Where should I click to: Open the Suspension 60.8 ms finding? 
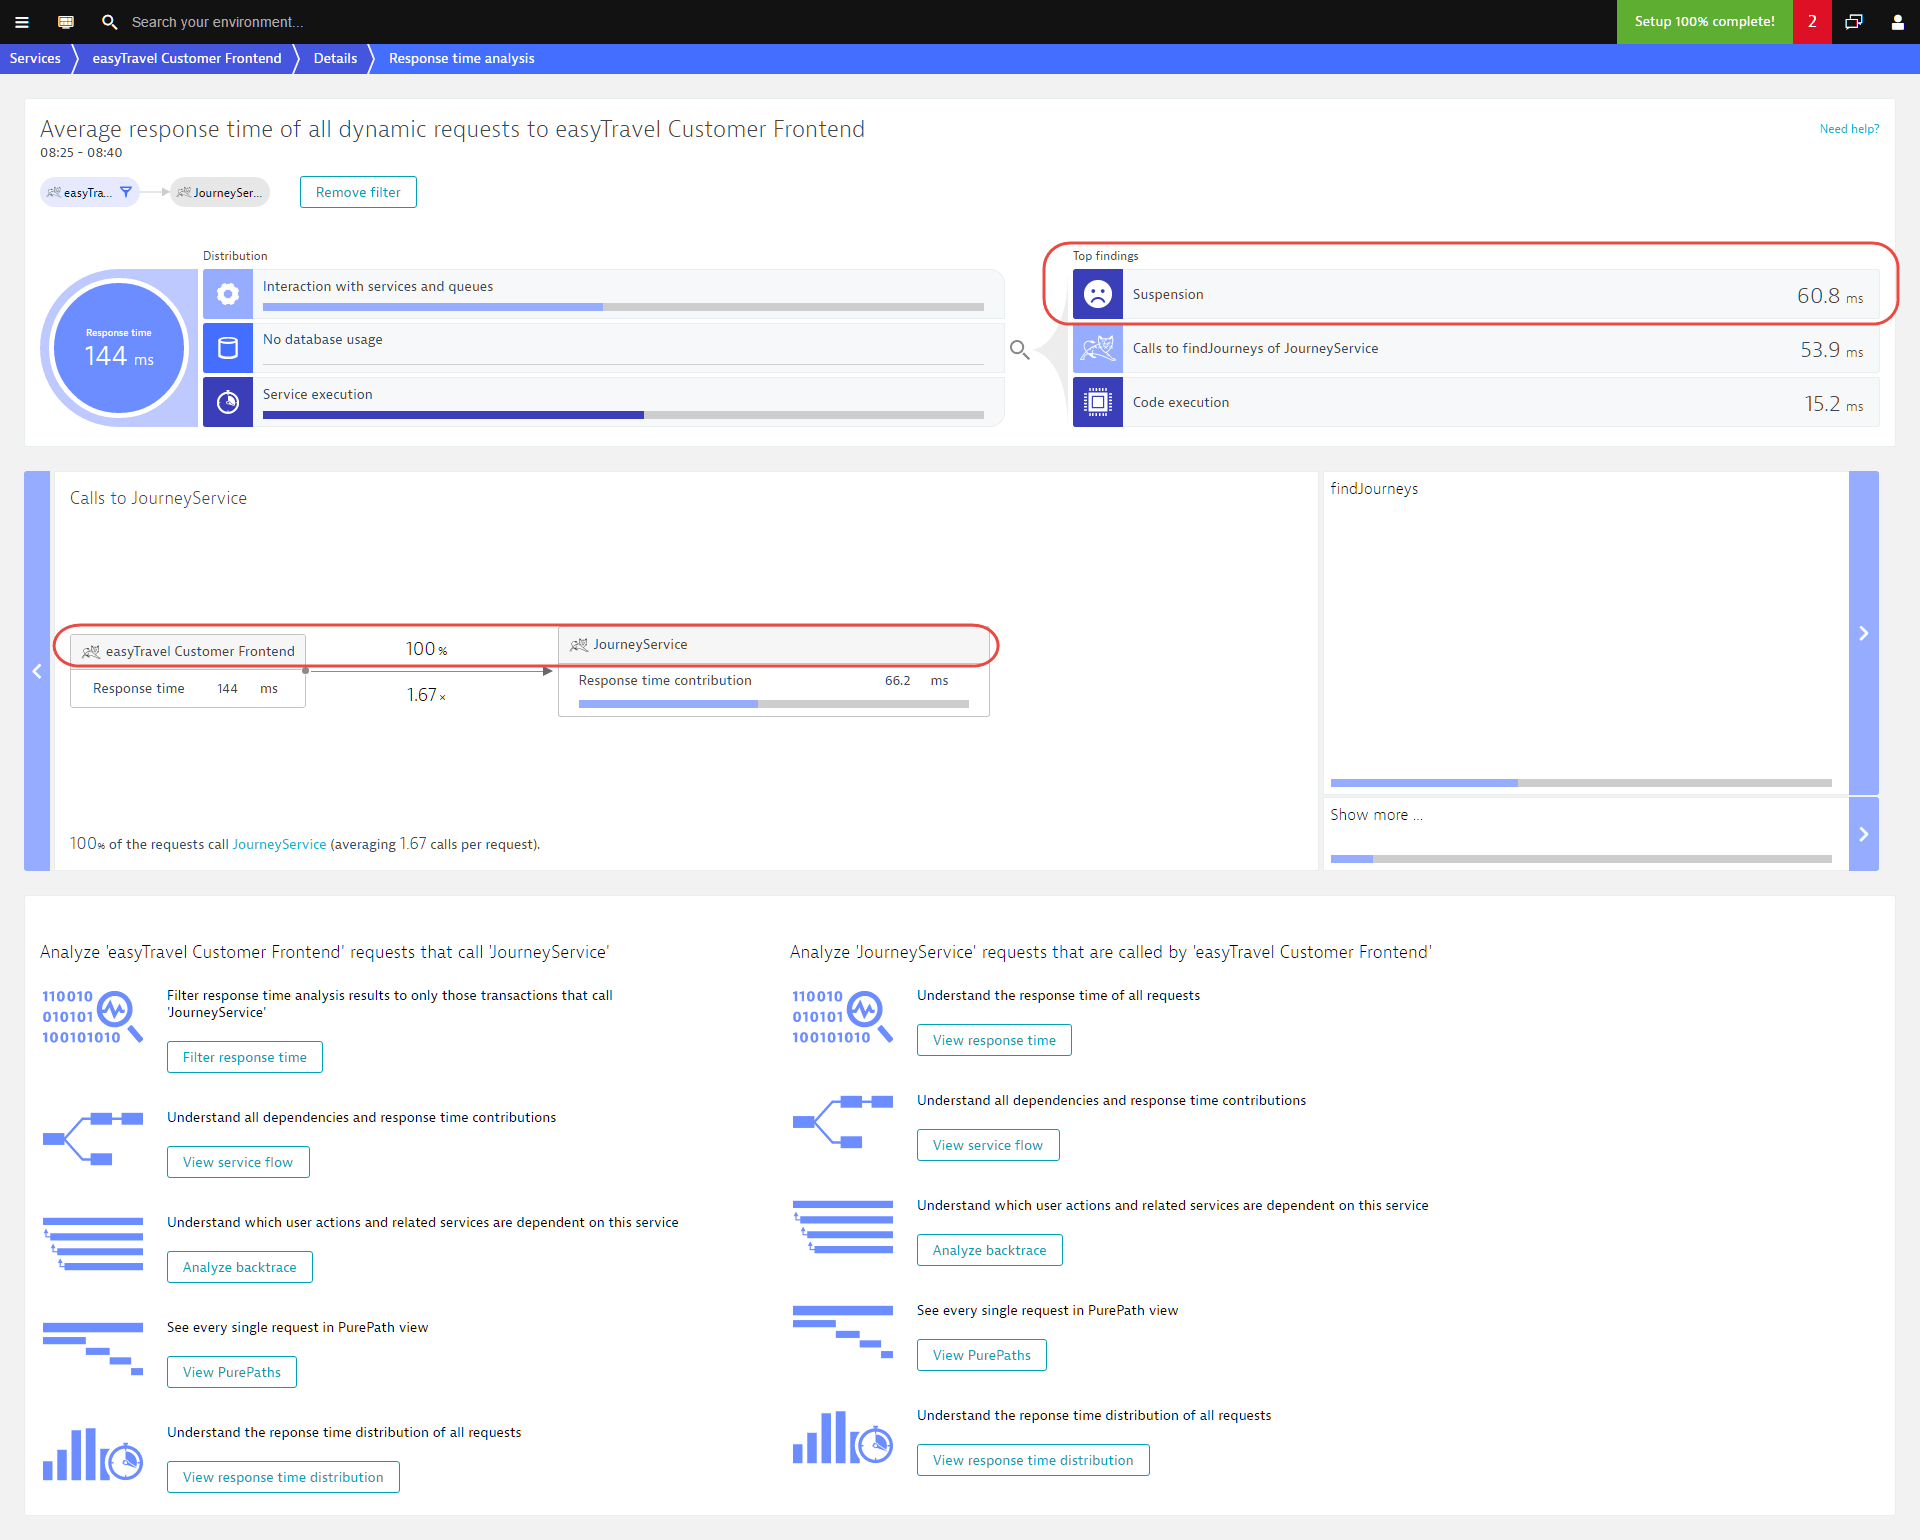click(1476, 294)
